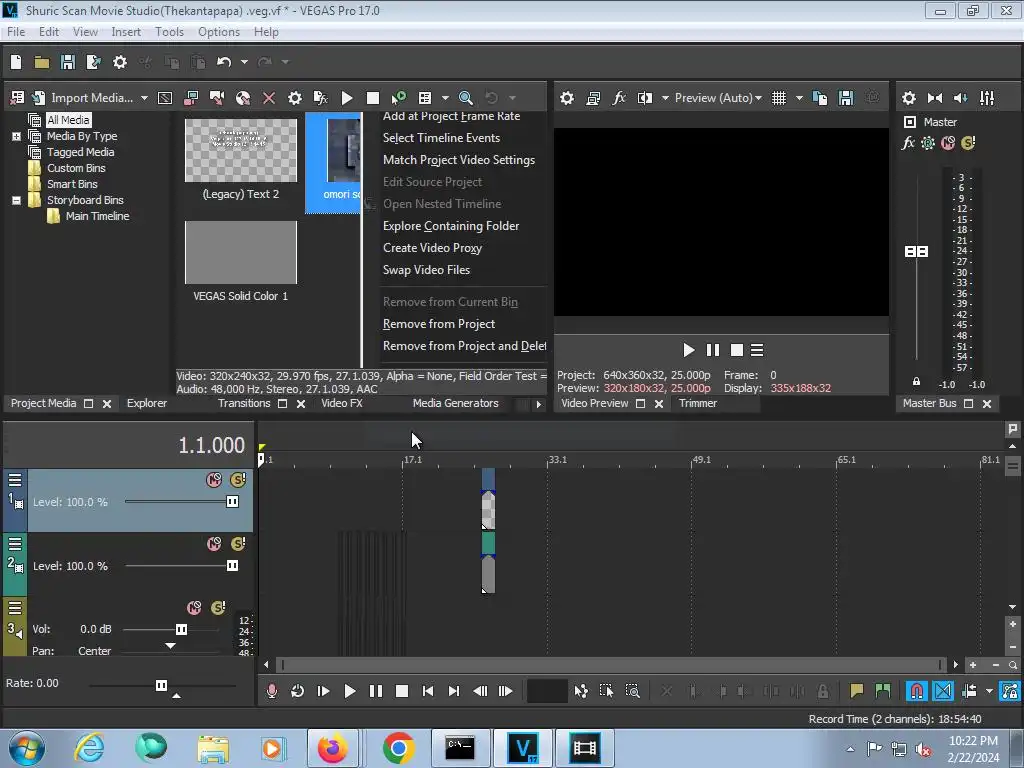Solo video track 2
This screenshot has height=768, width=1024.
pos(238,543)
